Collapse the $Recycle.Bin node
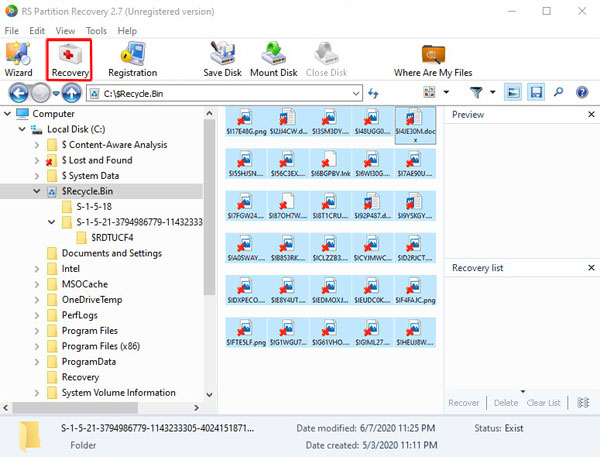Screen dimensions: 600x457 37,191
